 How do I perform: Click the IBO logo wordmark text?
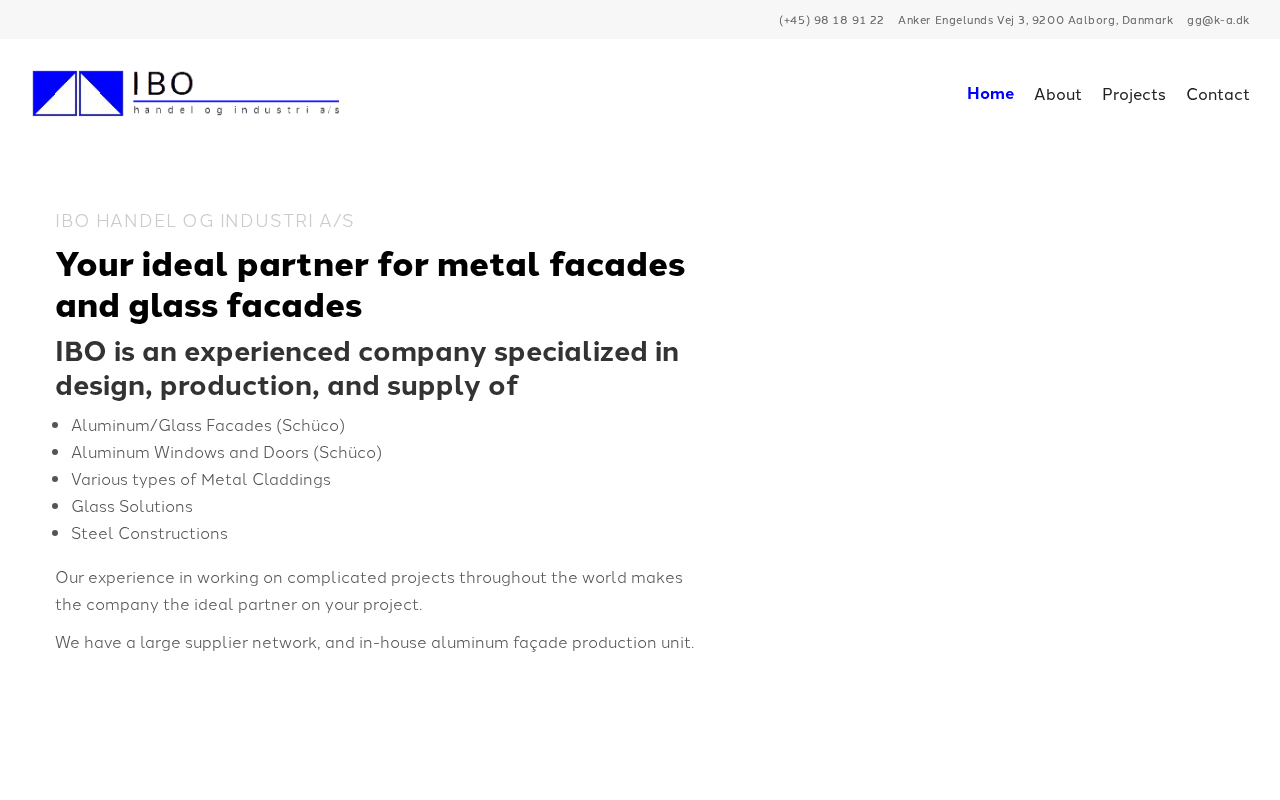coord(236,92)
